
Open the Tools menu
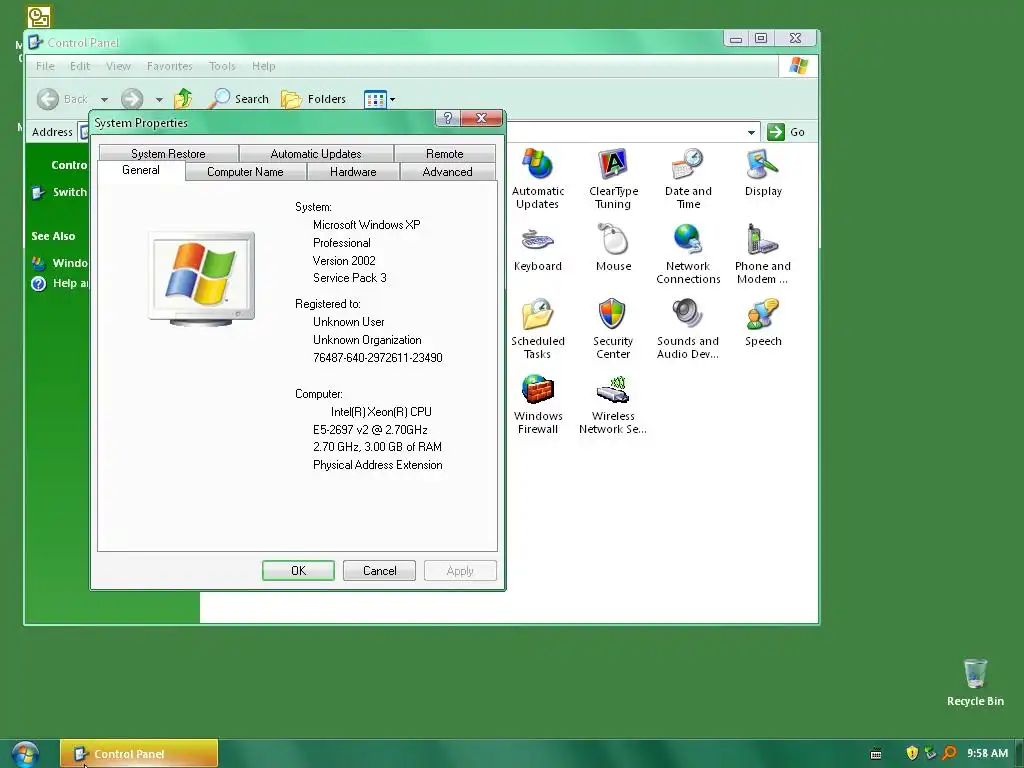click(222, 66)
